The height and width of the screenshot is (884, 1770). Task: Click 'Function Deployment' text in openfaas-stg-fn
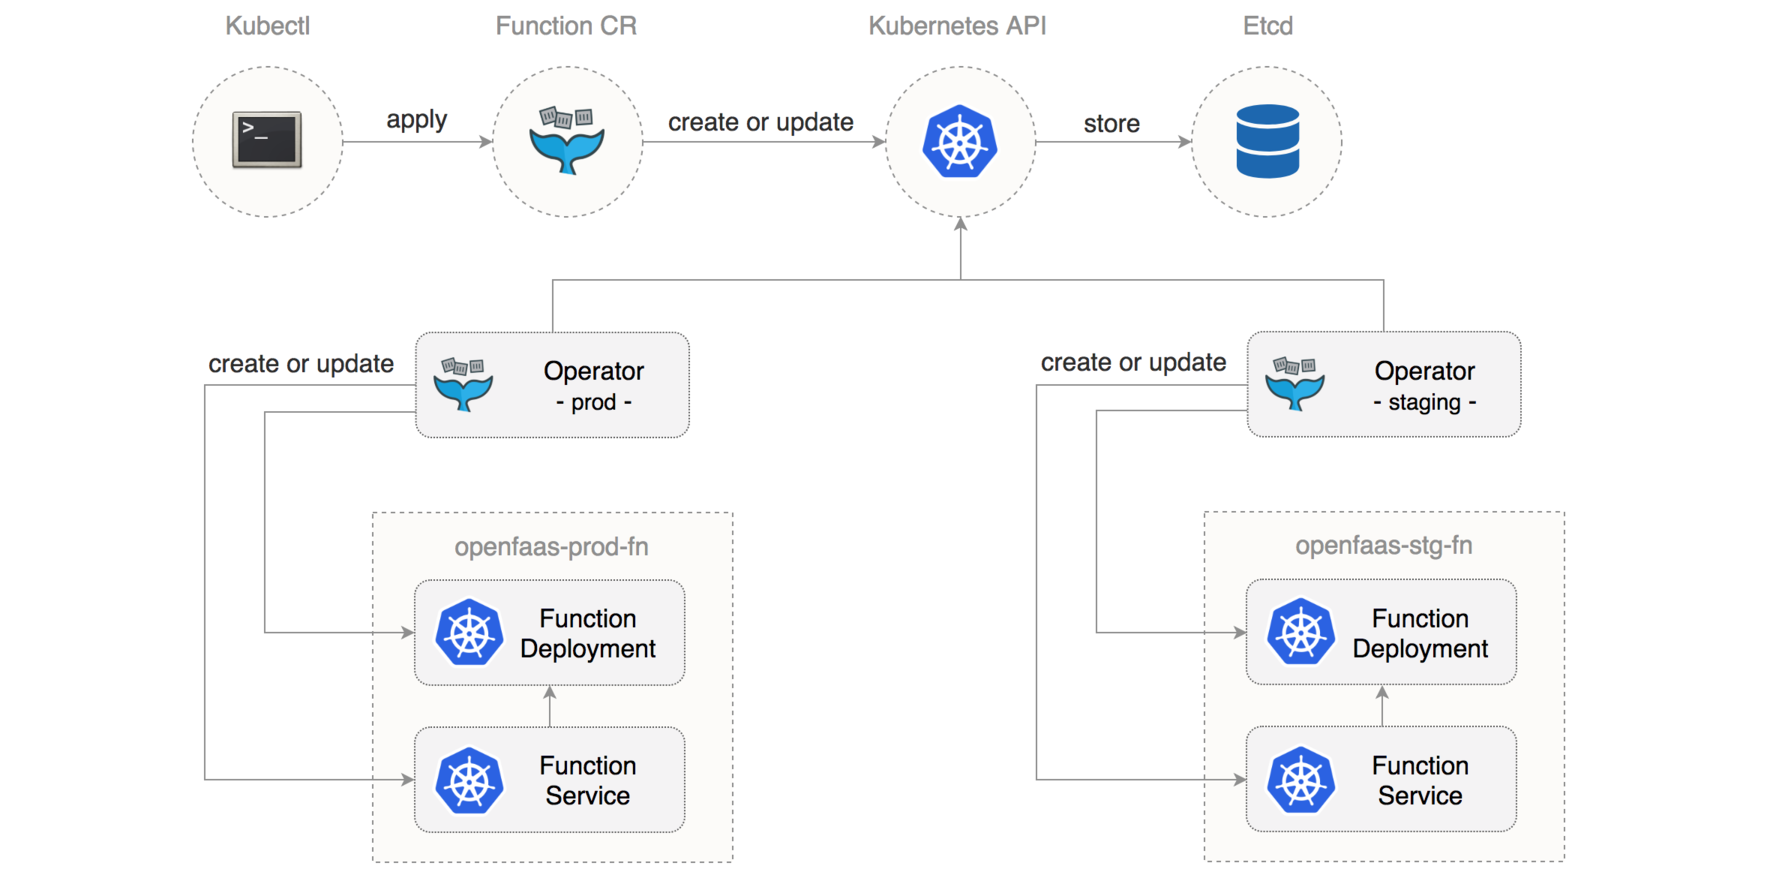pos(1420,633)
